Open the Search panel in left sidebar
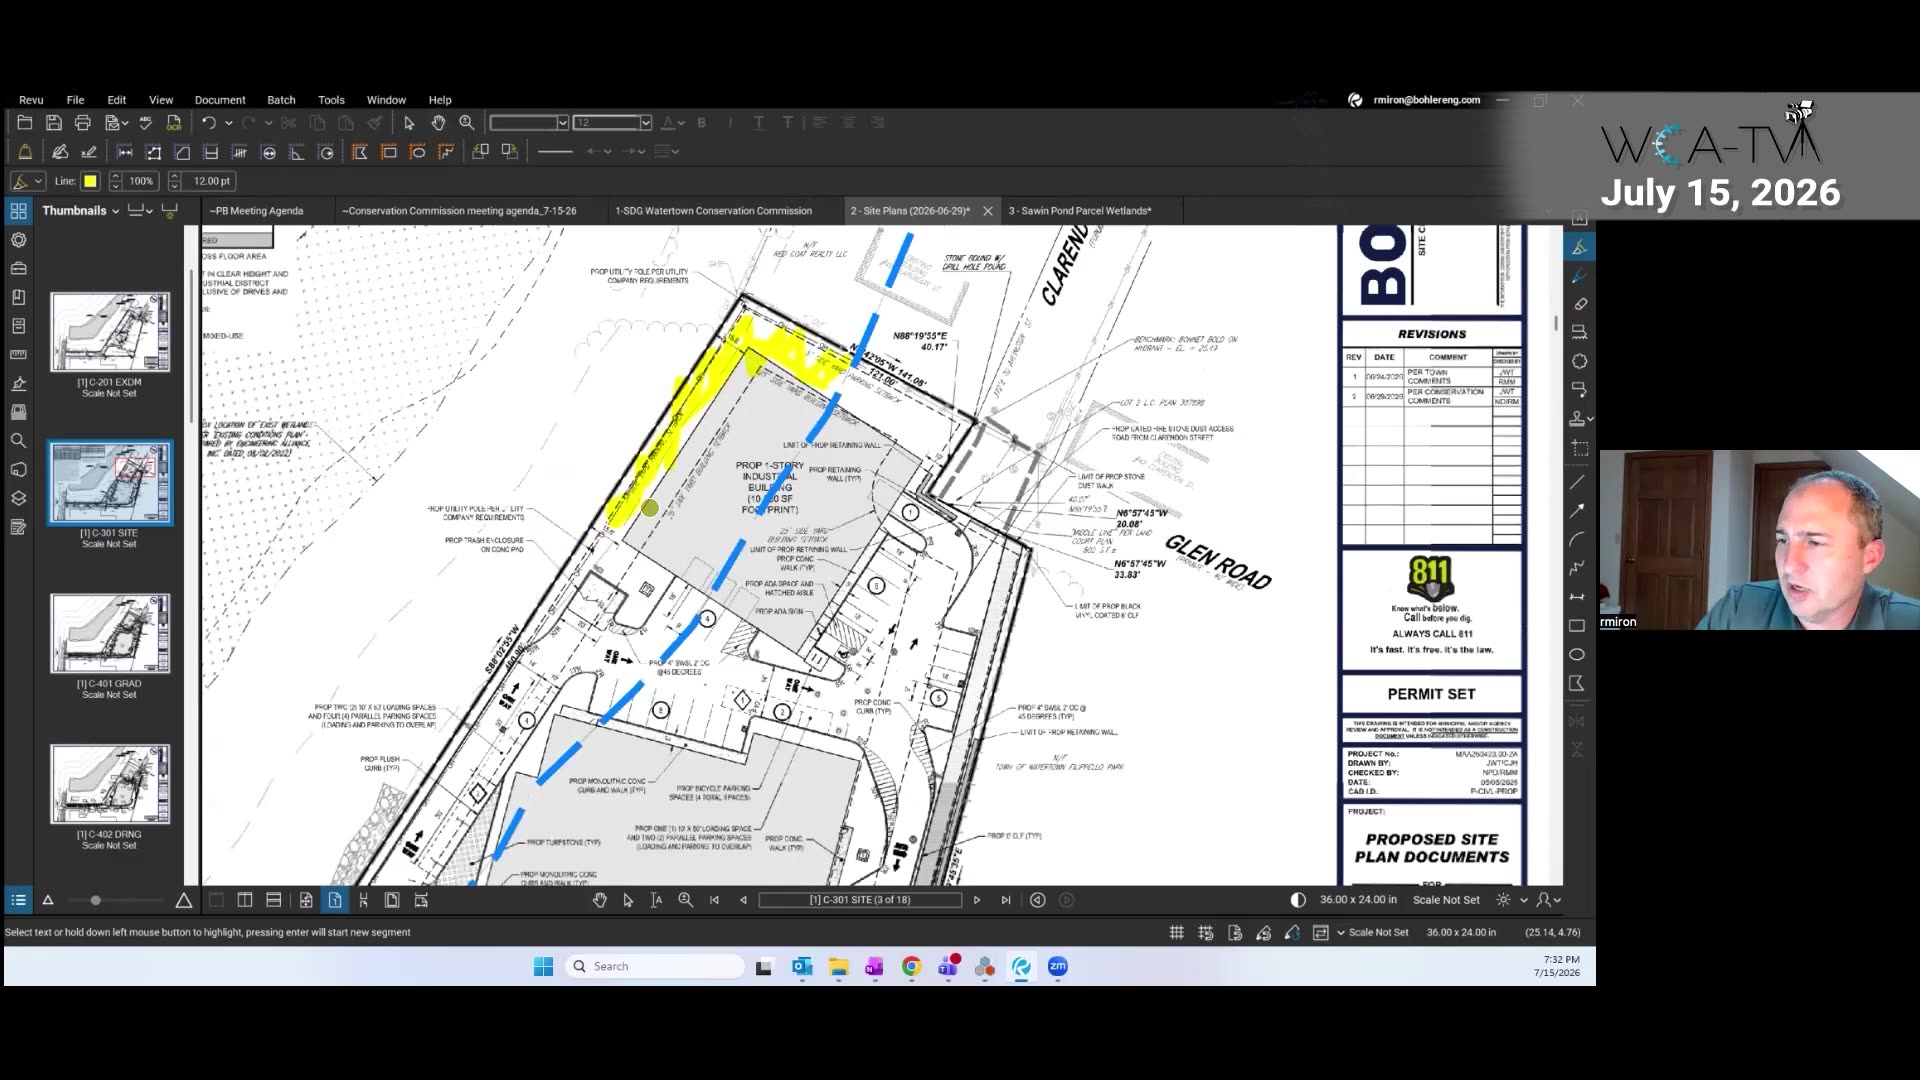 coord(18,441)
